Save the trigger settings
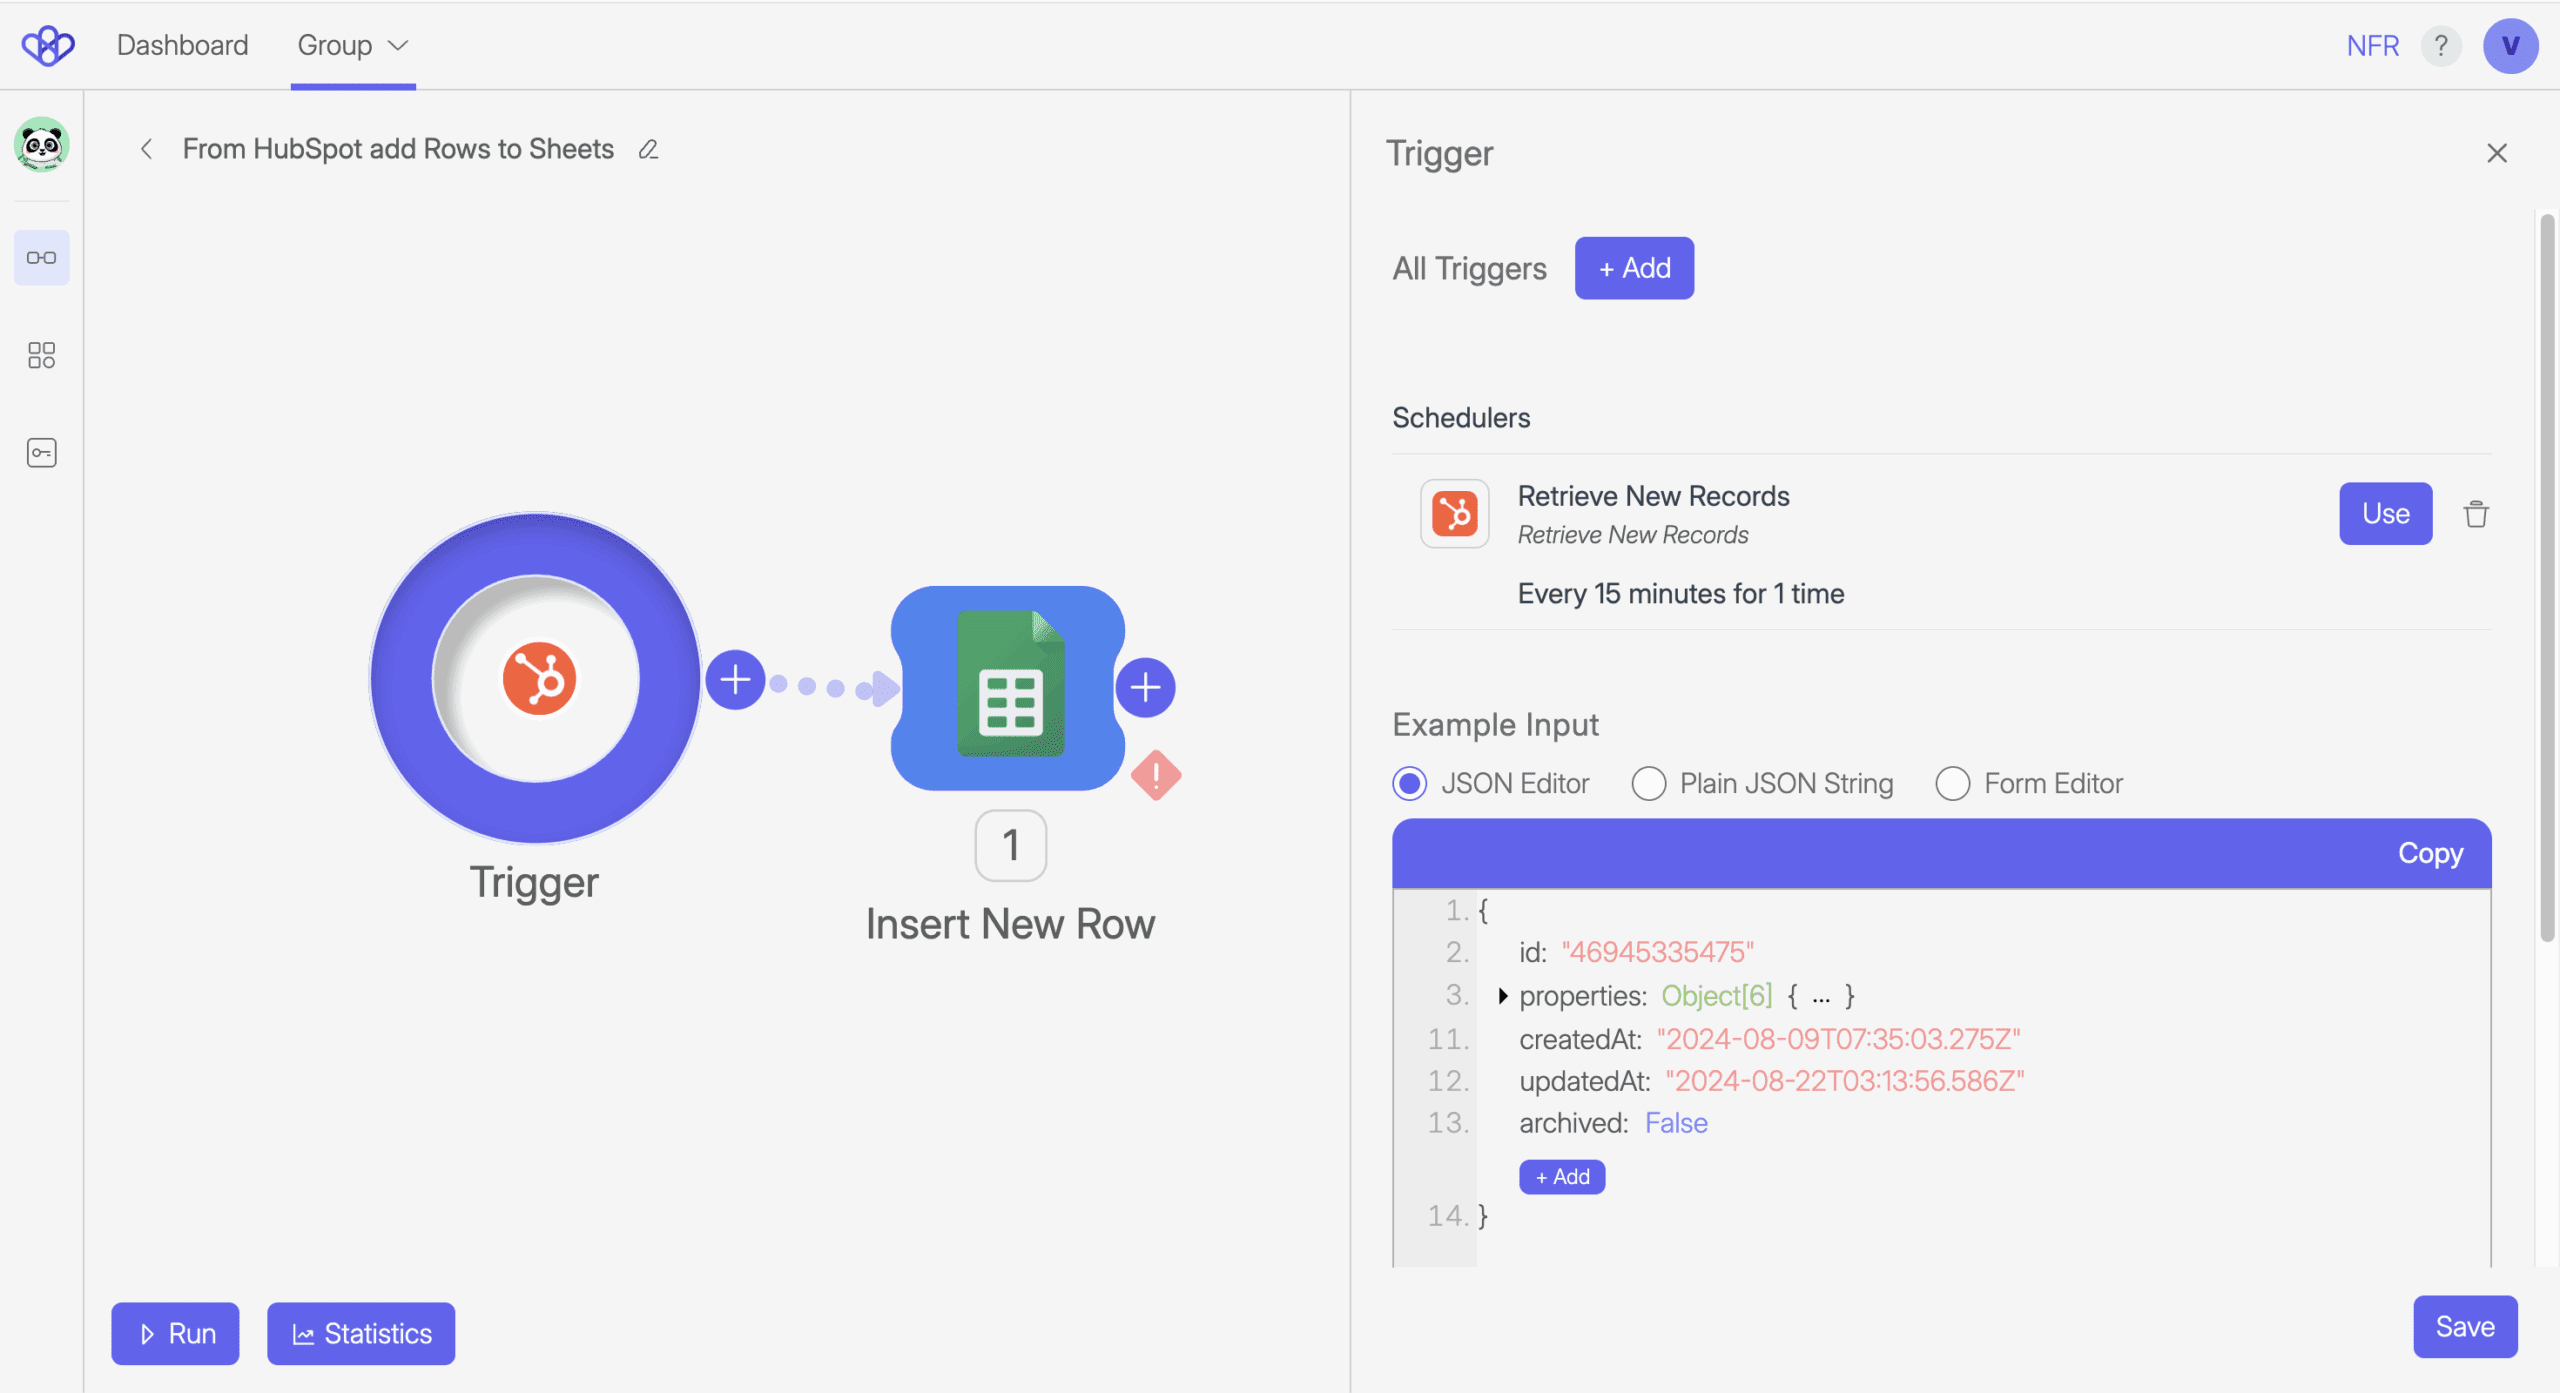 pos(2465,1327)
